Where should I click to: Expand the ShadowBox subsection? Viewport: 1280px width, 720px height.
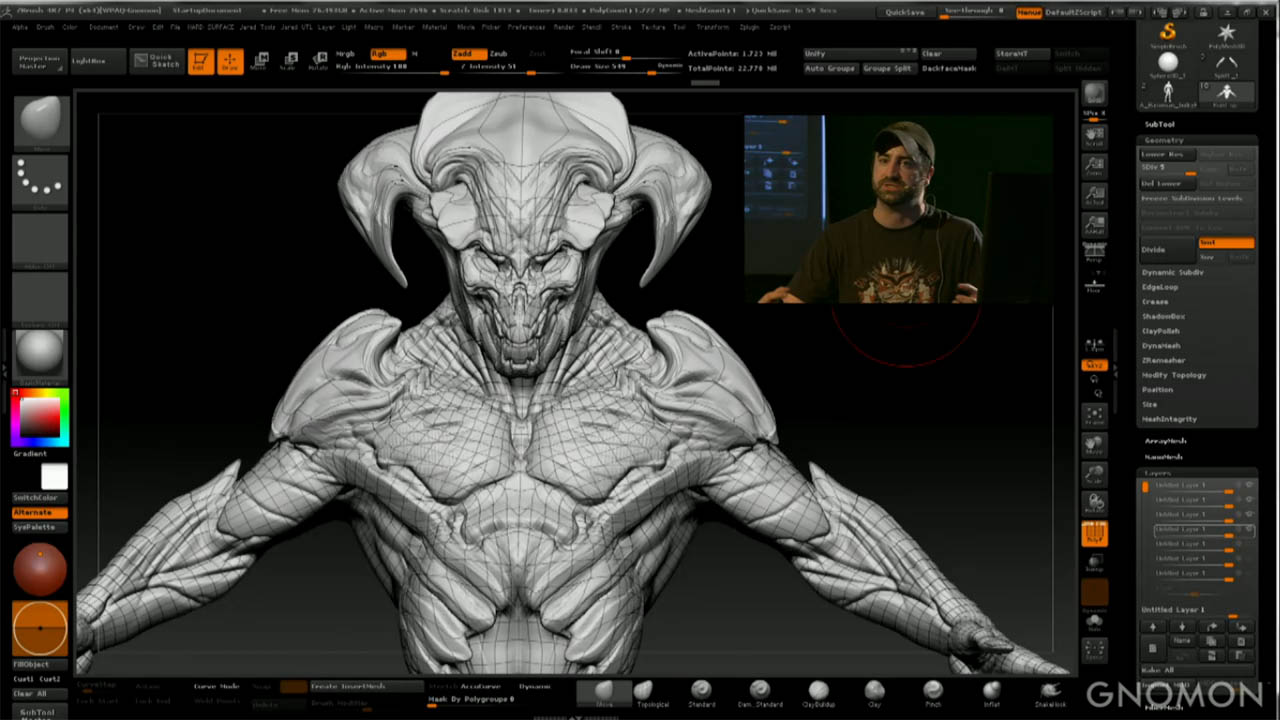1163,316
